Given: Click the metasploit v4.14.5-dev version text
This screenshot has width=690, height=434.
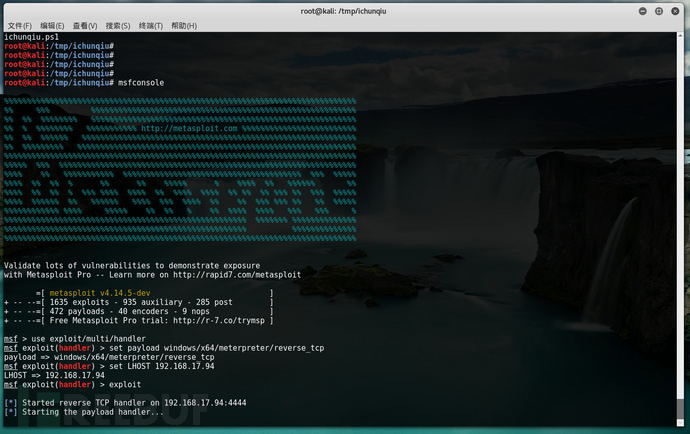Looking at the screenshot, I should coord(100,293).
